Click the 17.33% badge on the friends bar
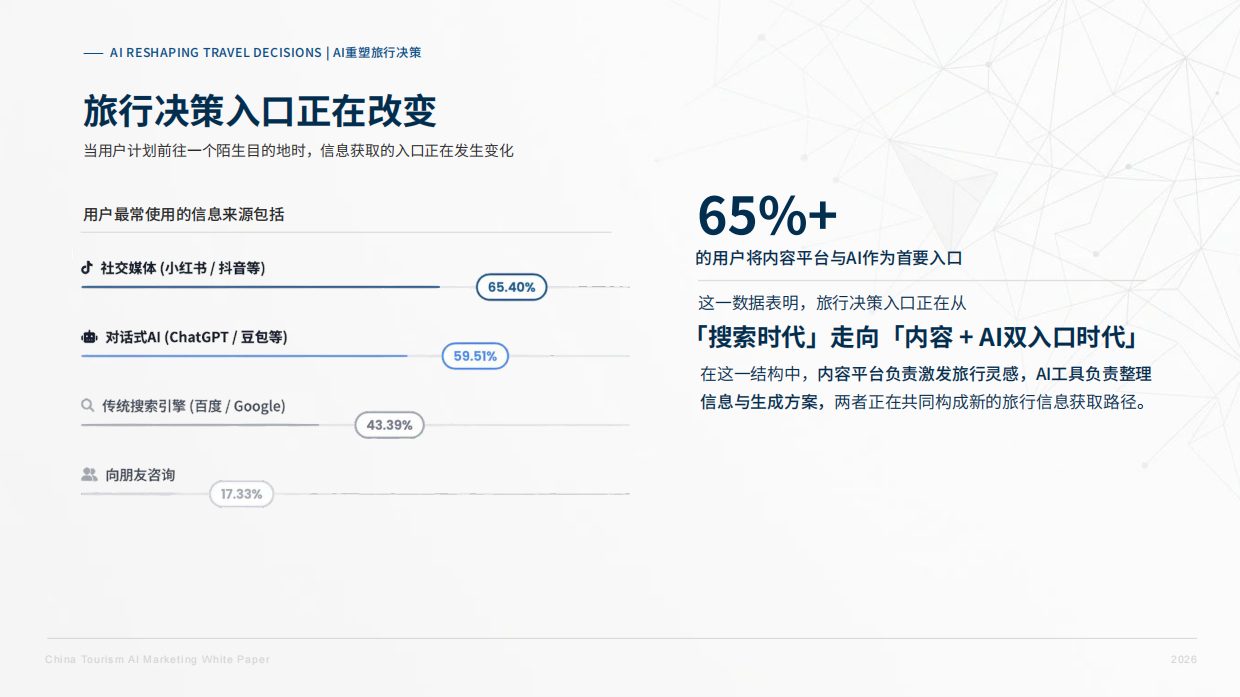This screenshot has width=1240, height=697. coord(241,494)
